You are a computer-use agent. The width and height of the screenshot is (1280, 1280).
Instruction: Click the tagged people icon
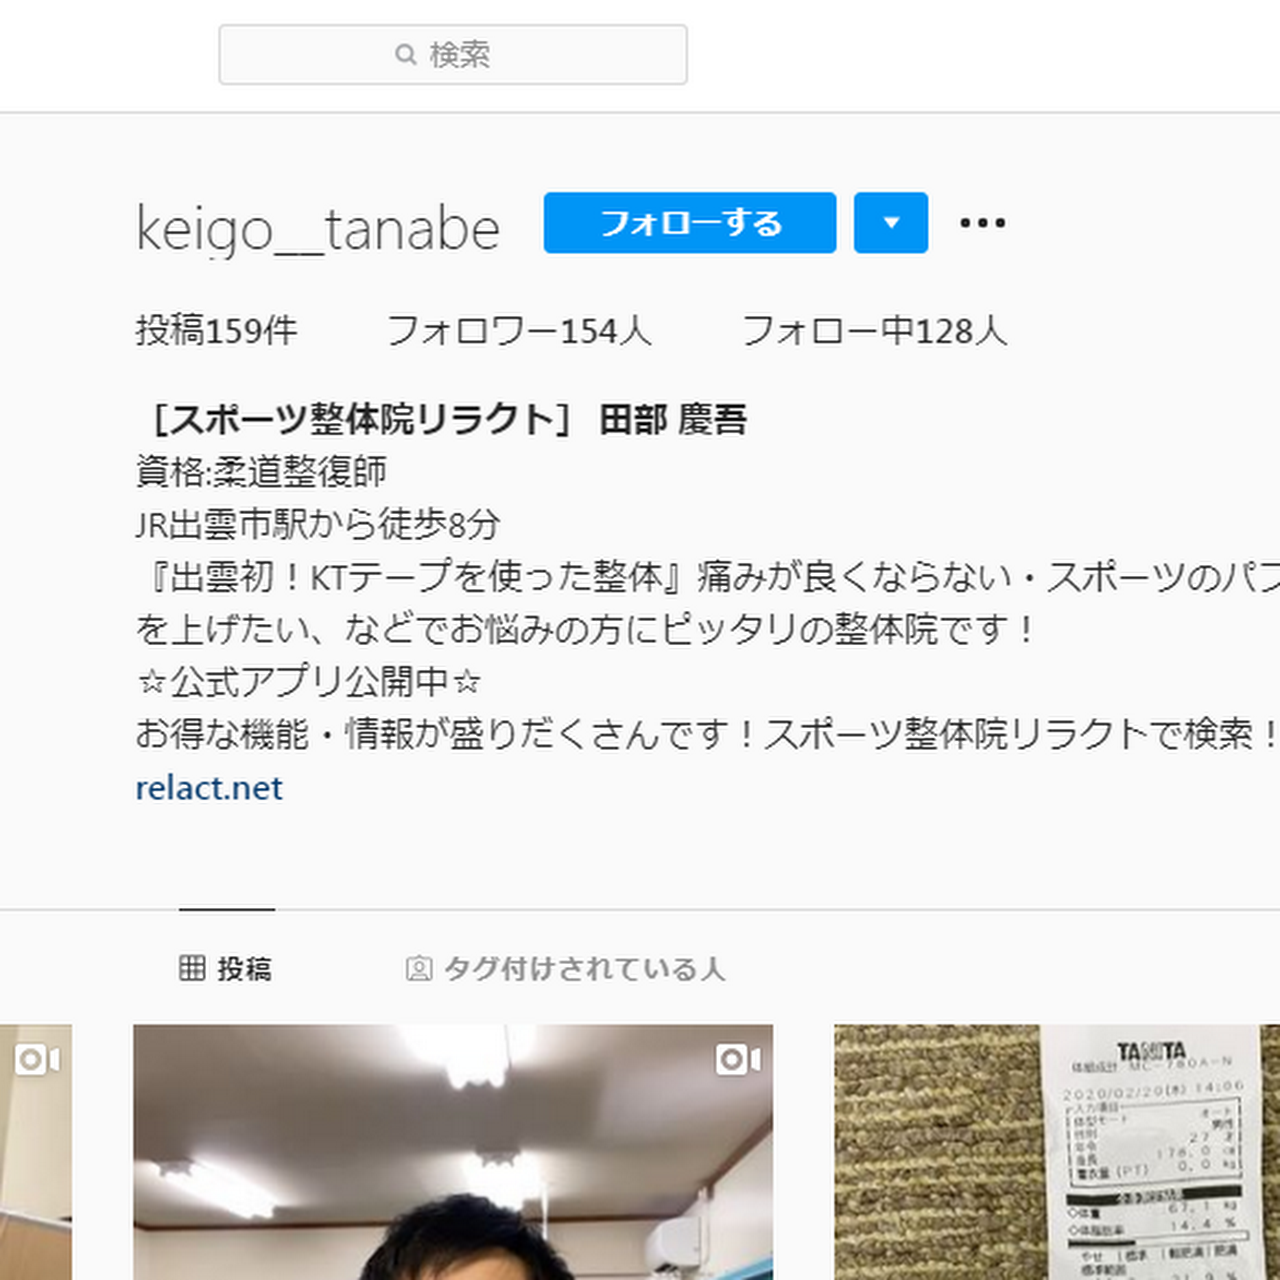(419, 968)
